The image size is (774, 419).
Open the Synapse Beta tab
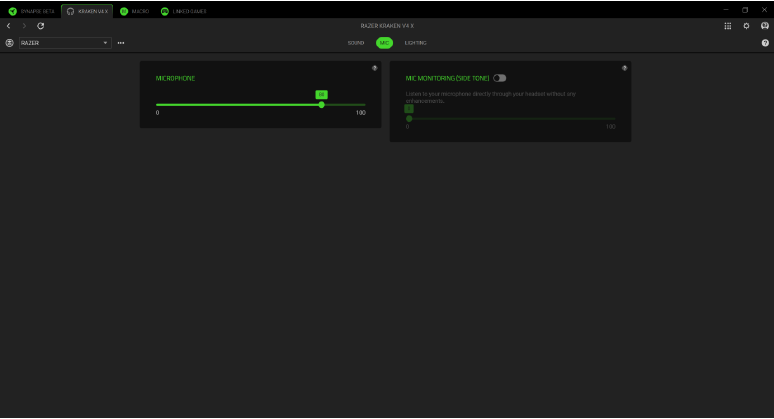tap(32, 11)
